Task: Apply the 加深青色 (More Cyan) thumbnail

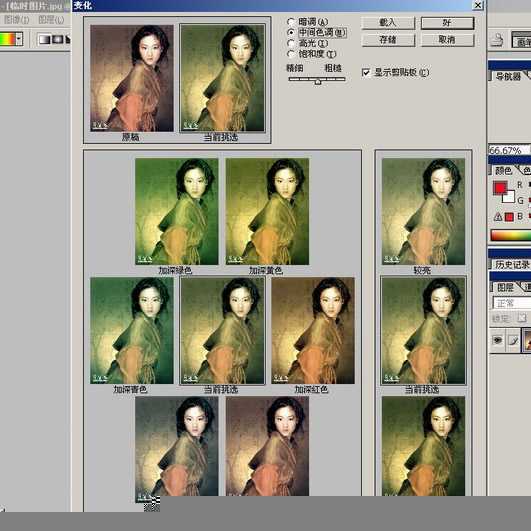Action: coord(132,331)
